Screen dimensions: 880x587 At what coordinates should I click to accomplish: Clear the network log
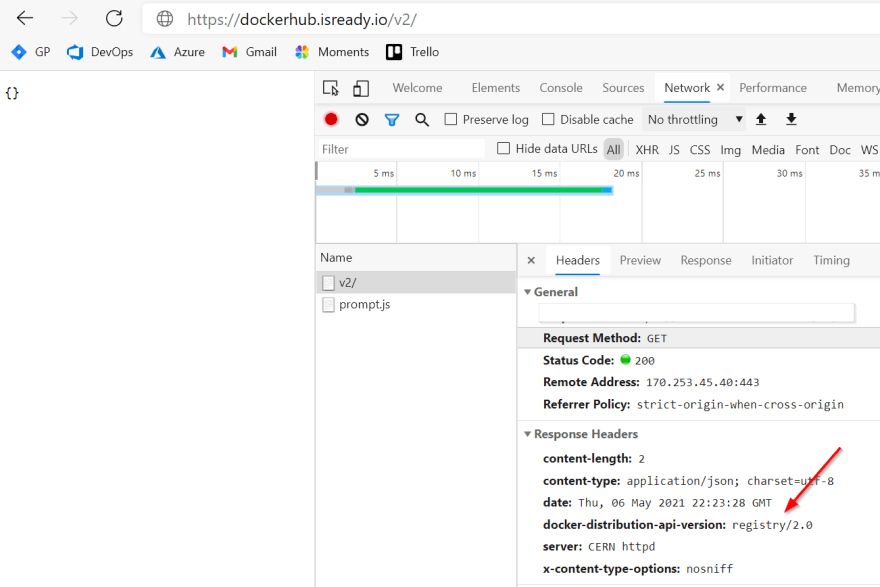click(362, 120)
